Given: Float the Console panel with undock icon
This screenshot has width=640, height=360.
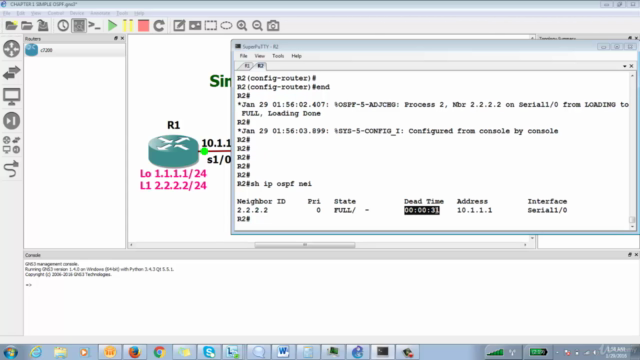Looking at the screenshot, I should (630, 255).
